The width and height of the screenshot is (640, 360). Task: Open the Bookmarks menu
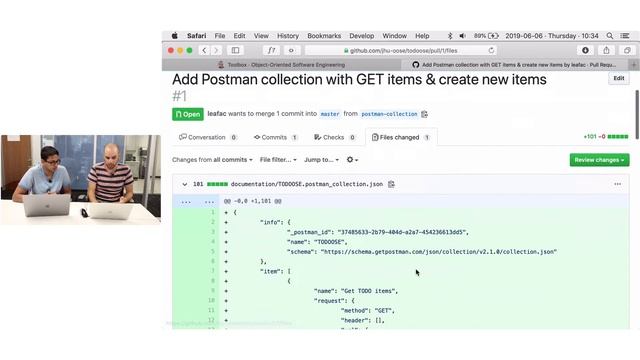(x=324, y=36)
